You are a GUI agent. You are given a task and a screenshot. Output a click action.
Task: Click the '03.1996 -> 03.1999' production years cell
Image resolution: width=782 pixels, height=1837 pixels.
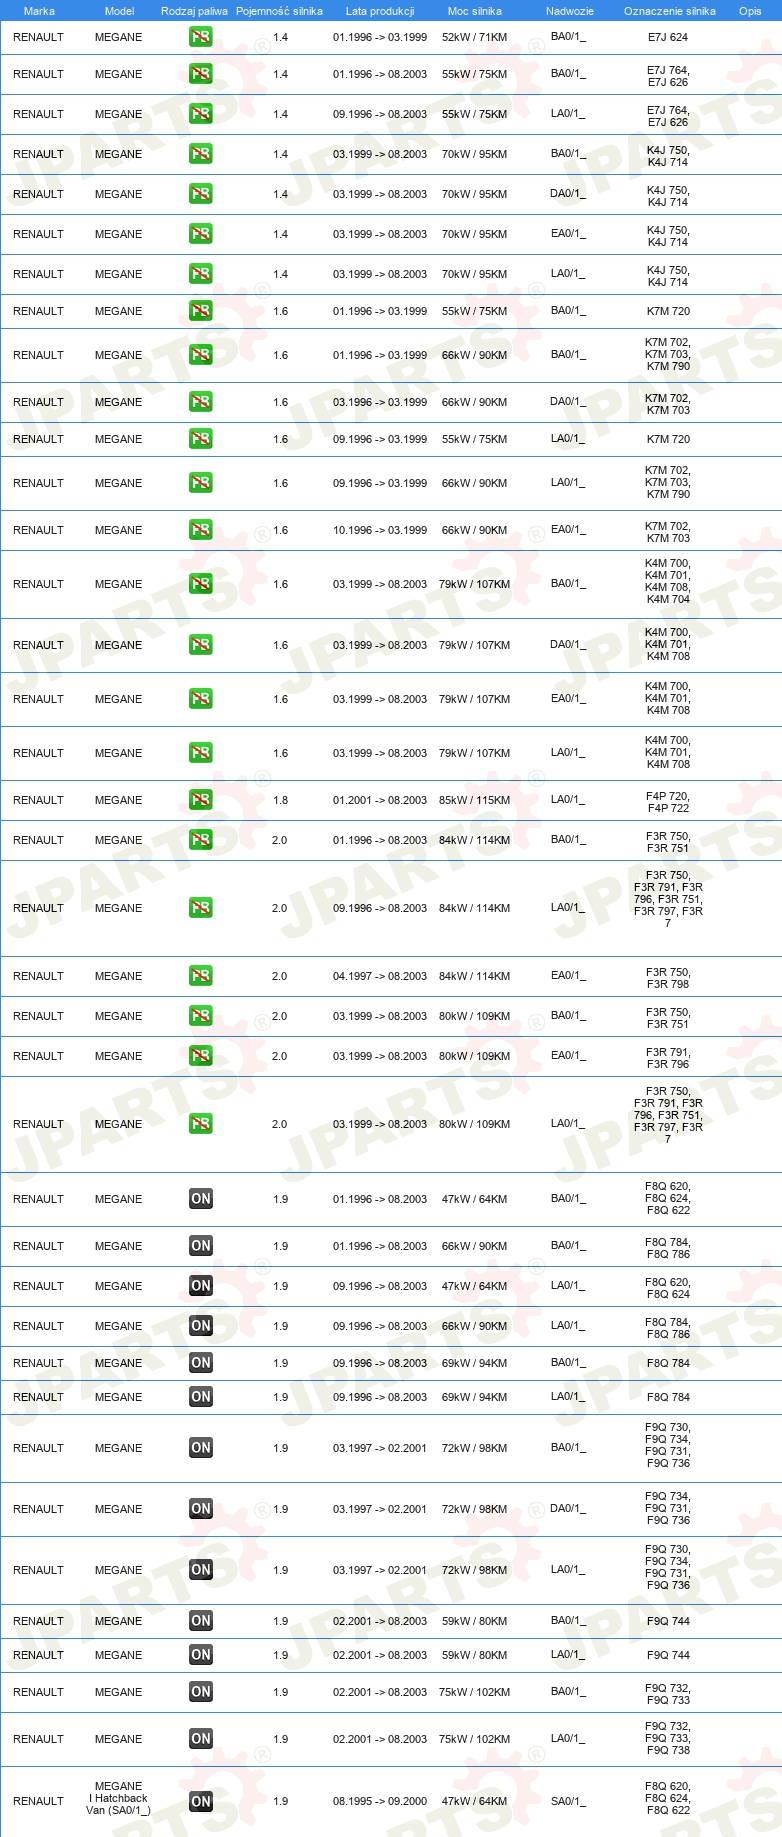pos(380,402)
